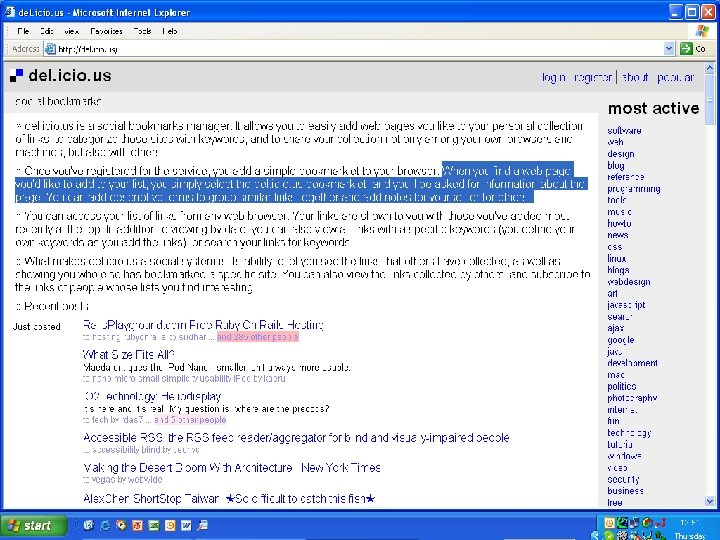Open the AlexChen ShortStop Taiwan post
Screen dimensions: 720x540
[x=229, y=498]
